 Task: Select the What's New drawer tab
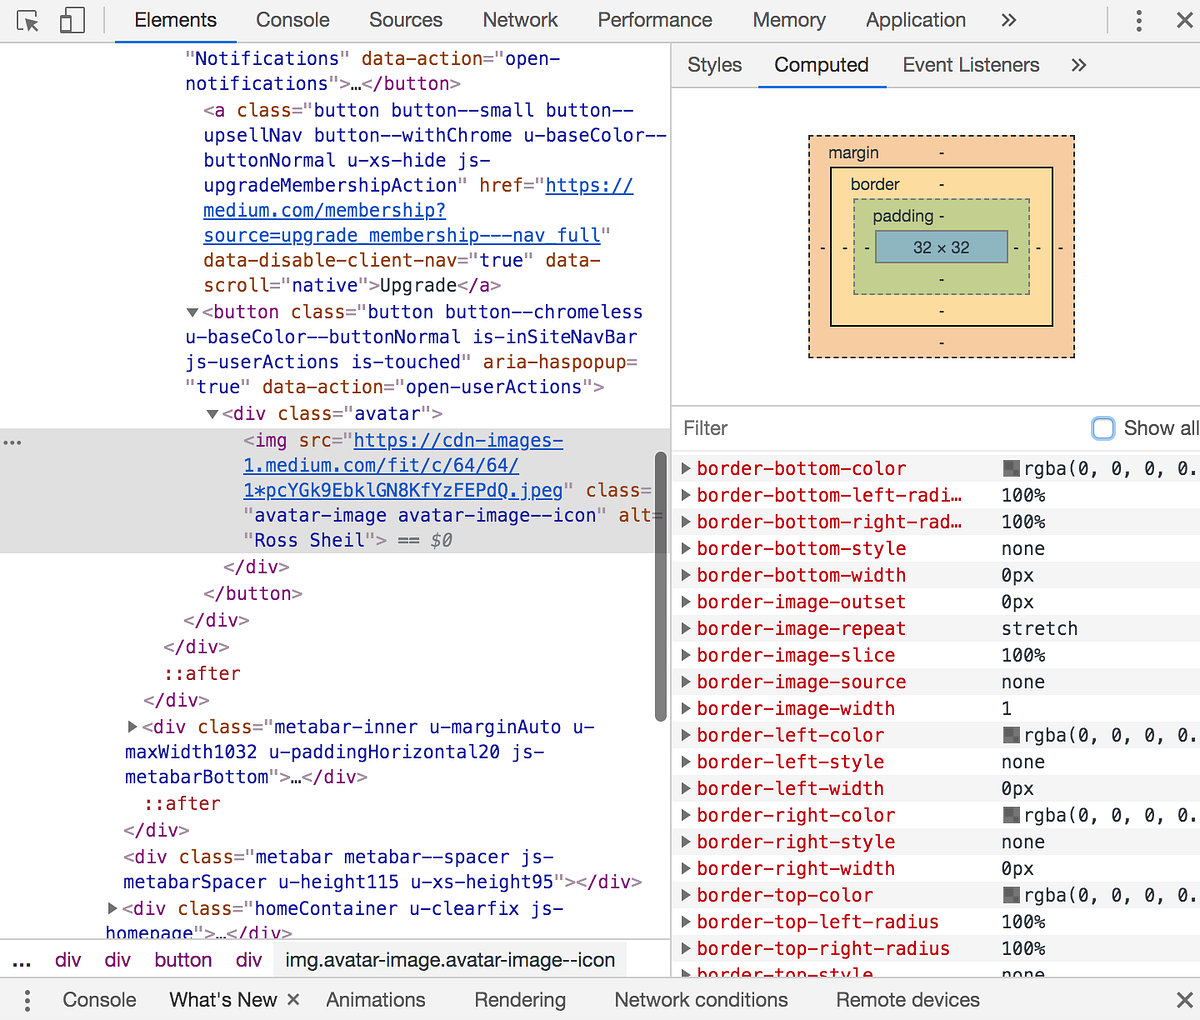tap(223, 1000)
